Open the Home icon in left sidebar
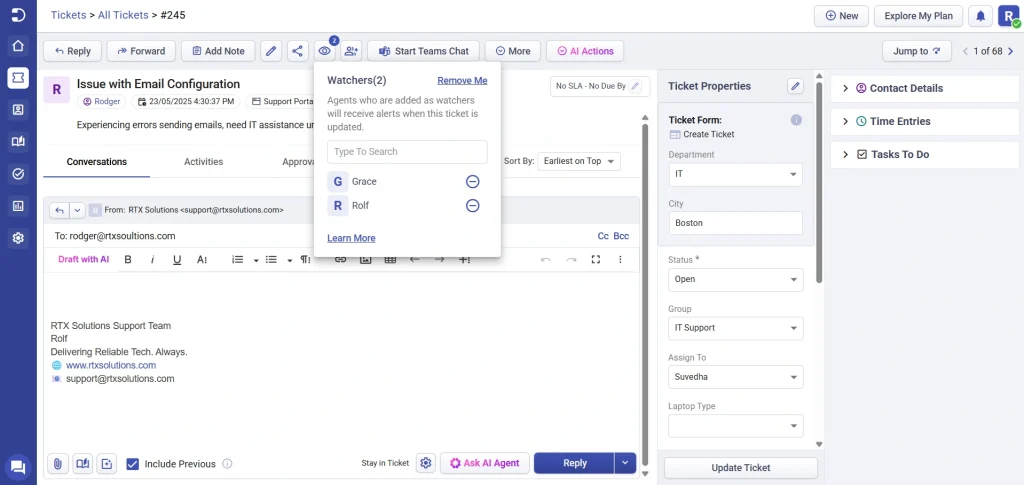1024x485 pixels. click(x=18, y=46)
